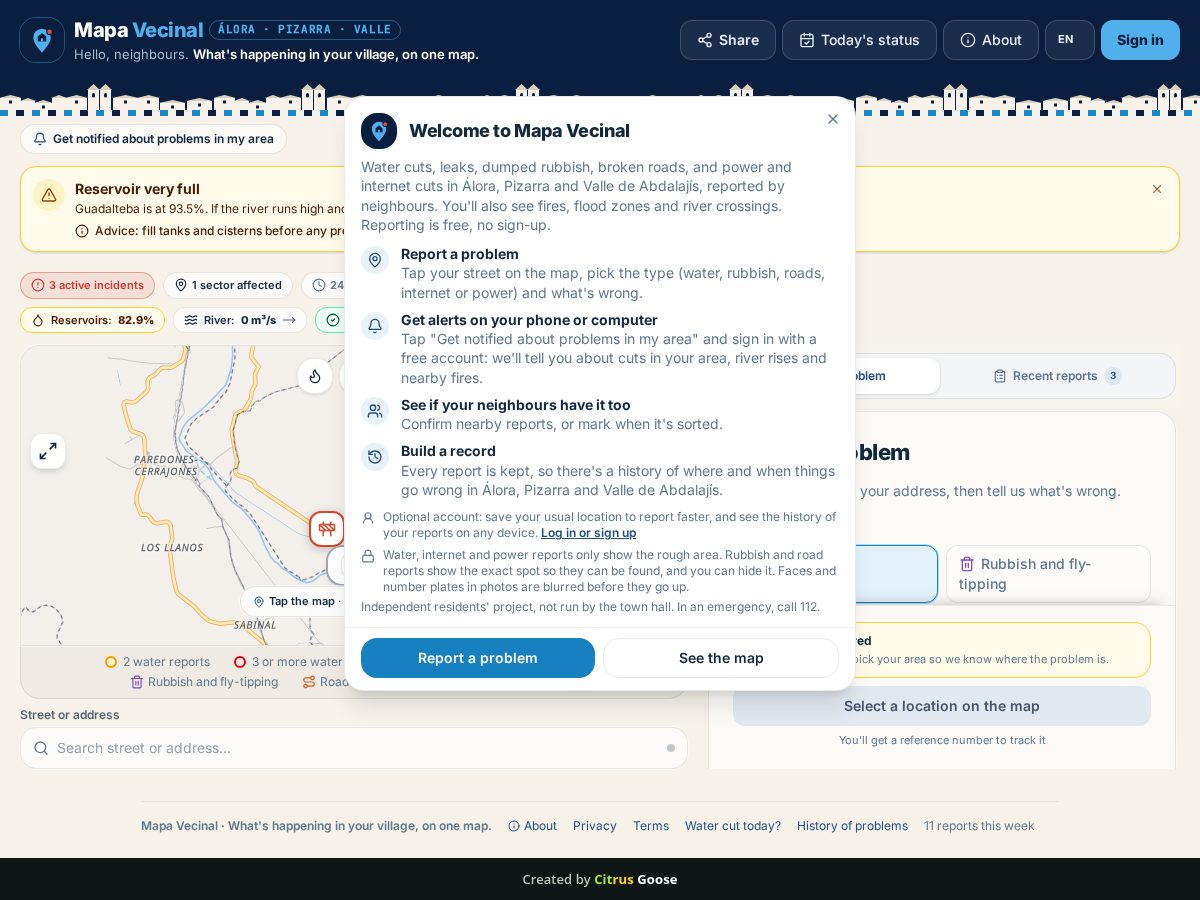1200x900 pixels.
Task: Click the 1 sector affected chip
Action: tap(228, 285)
